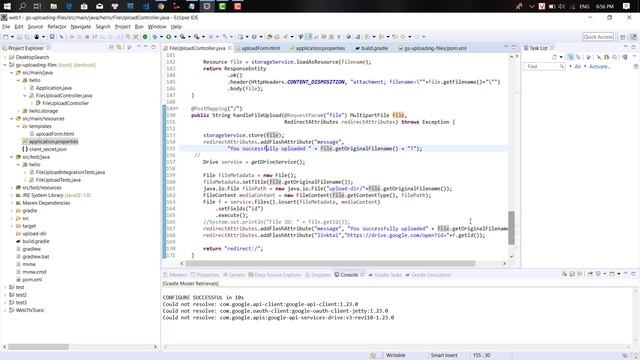Open the Window menu
This screenshot has height=360, width=640.
(157, 27)
